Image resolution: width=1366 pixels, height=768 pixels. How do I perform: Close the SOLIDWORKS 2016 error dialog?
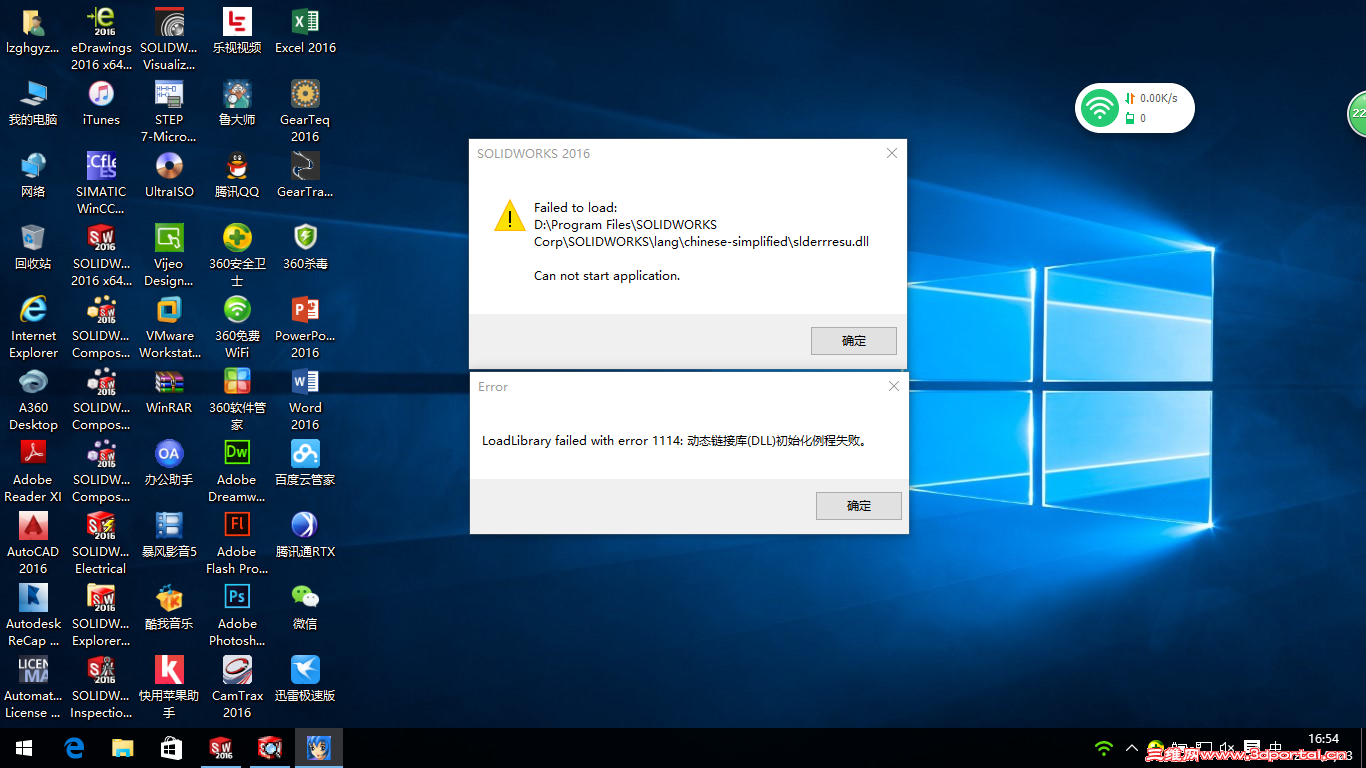tap(892, 153)
